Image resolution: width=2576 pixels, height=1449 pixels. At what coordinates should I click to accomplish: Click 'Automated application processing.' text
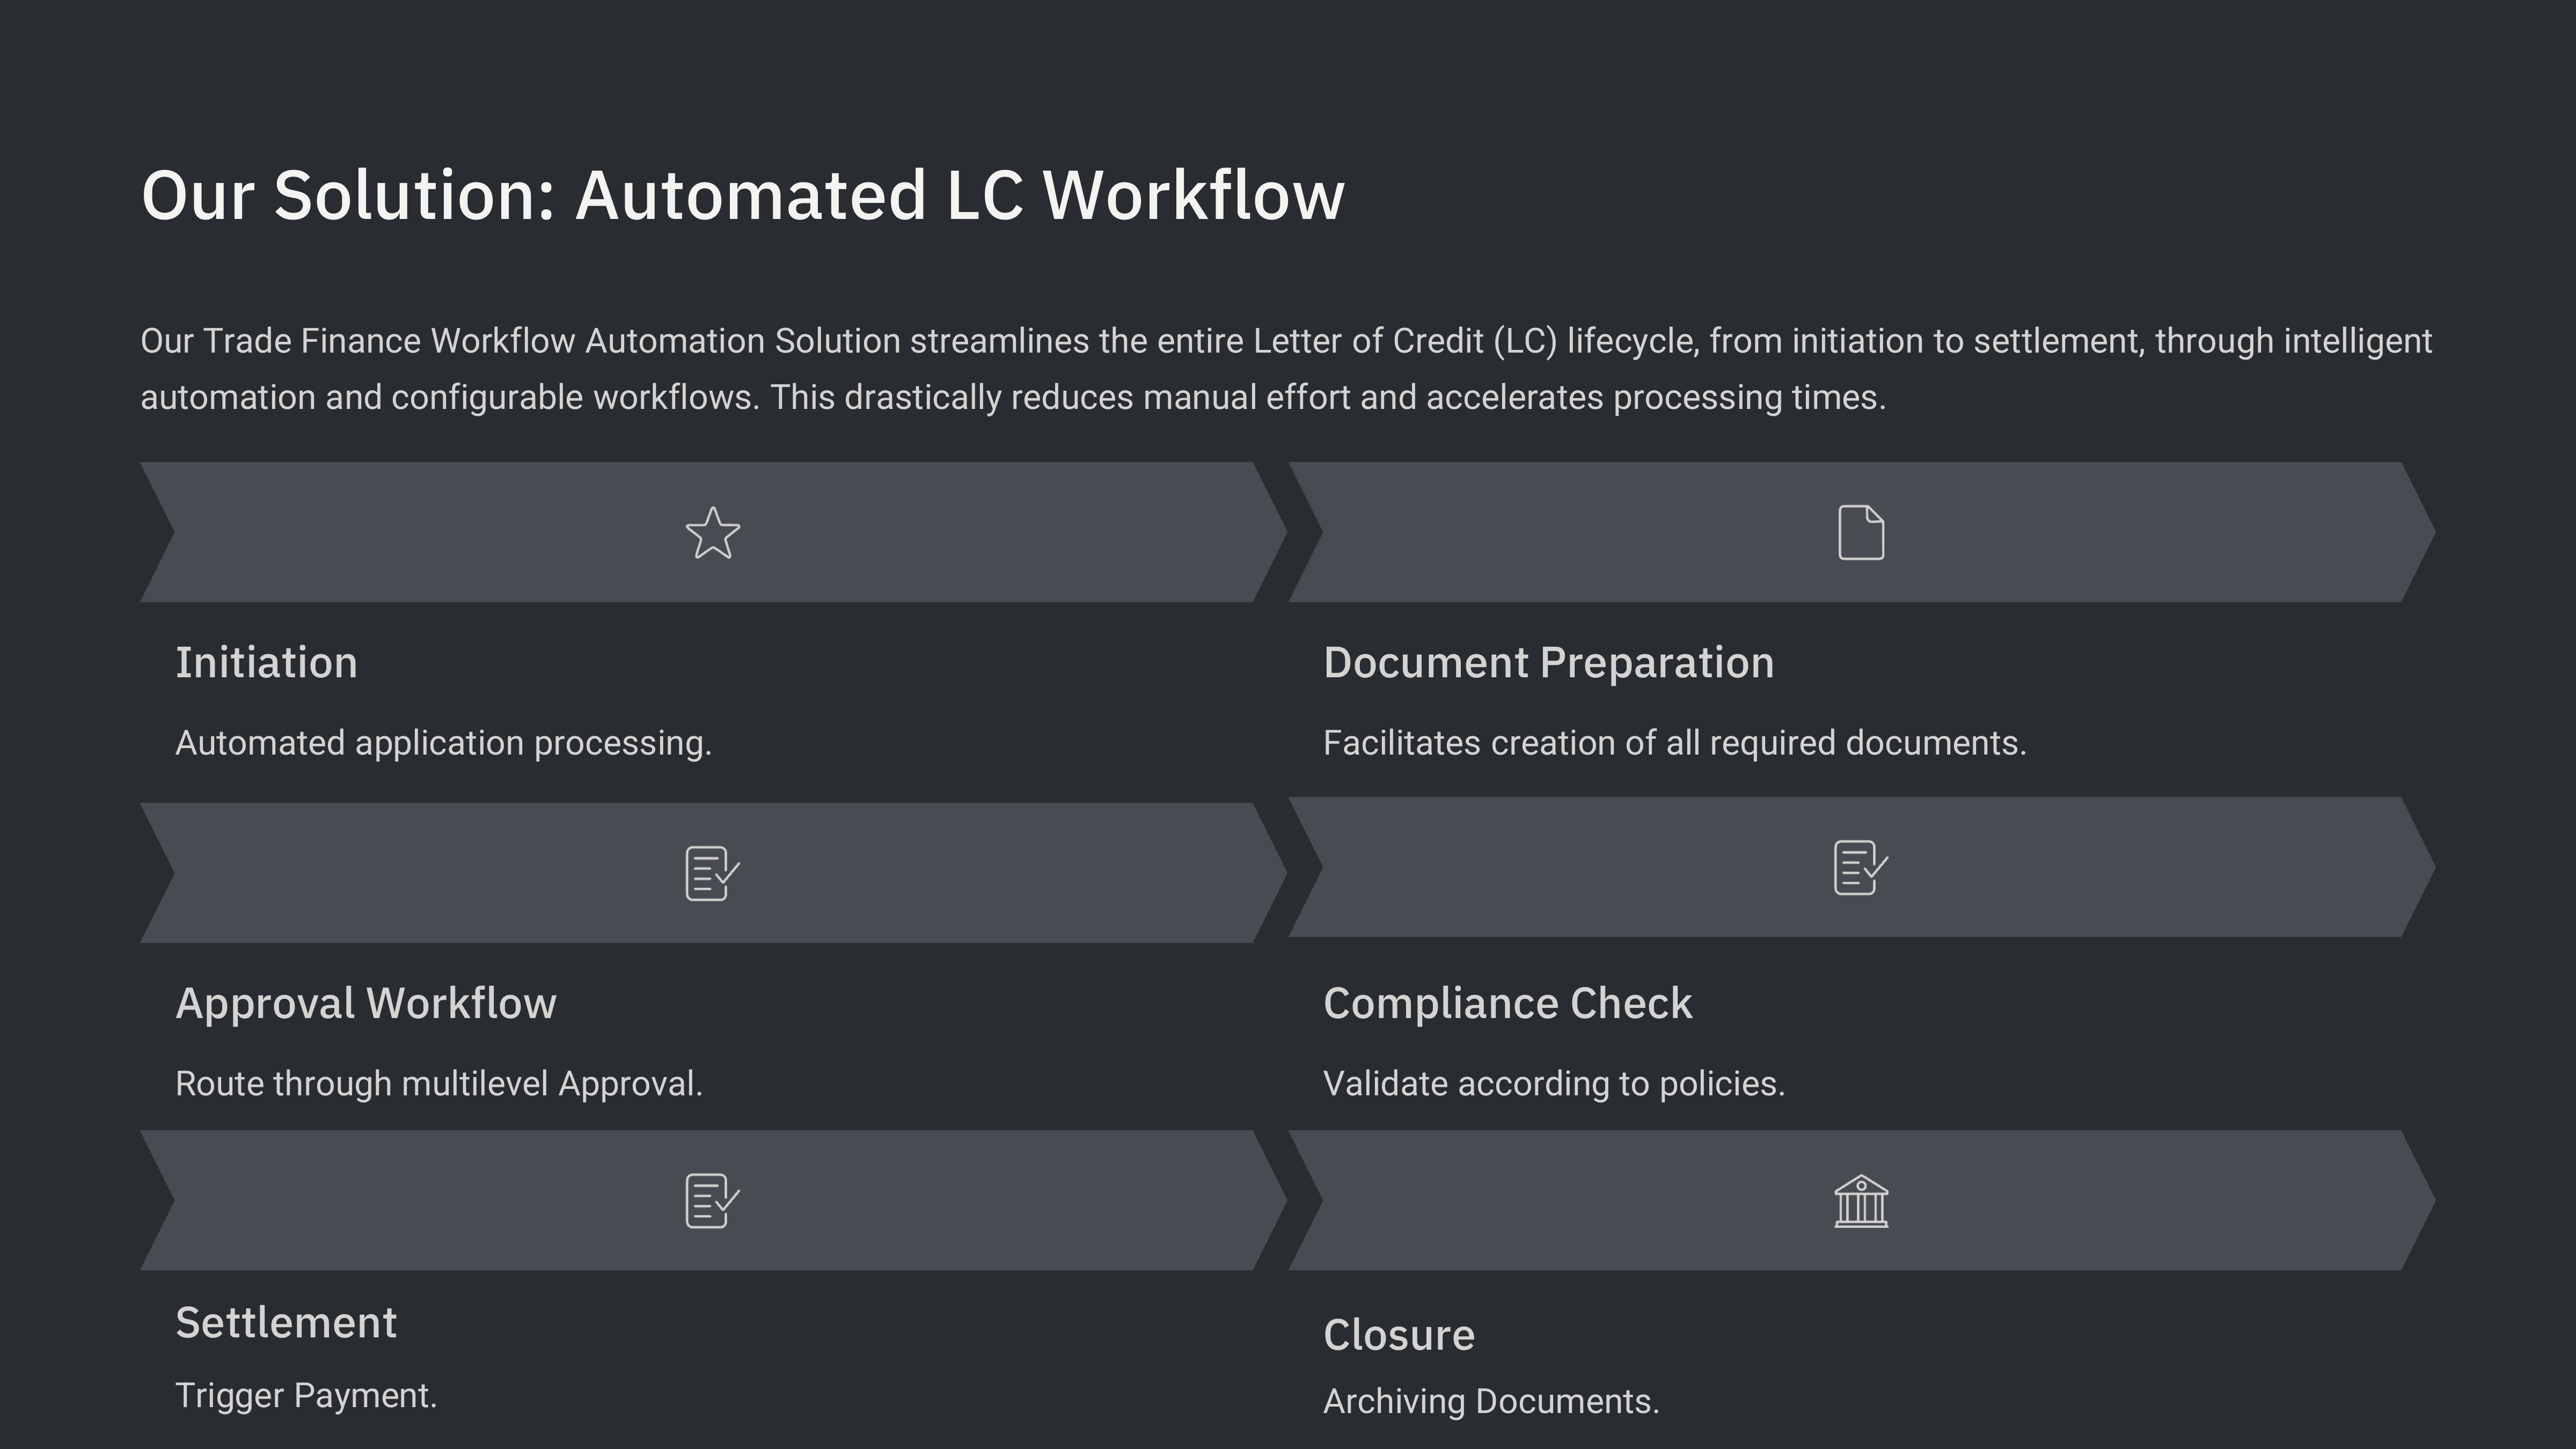coord(443,743)
